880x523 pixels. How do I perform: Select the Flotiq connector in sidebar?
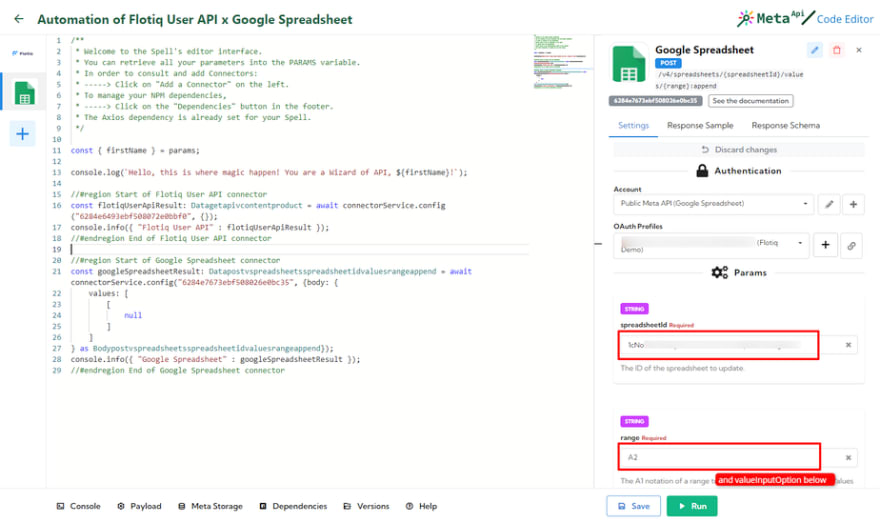click(22, 53)
